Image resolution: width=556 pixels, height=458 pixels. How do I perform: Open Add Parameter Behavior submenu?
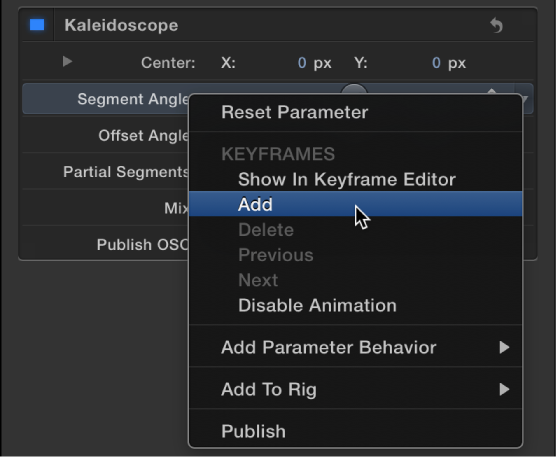355,347
